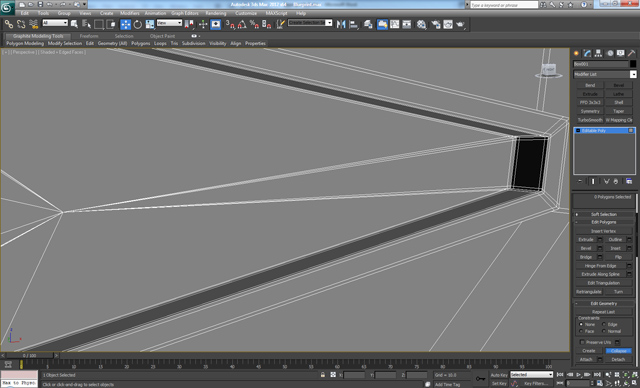Switch to the Create command panel tab
640x388 pixels.
coord(576,53)
